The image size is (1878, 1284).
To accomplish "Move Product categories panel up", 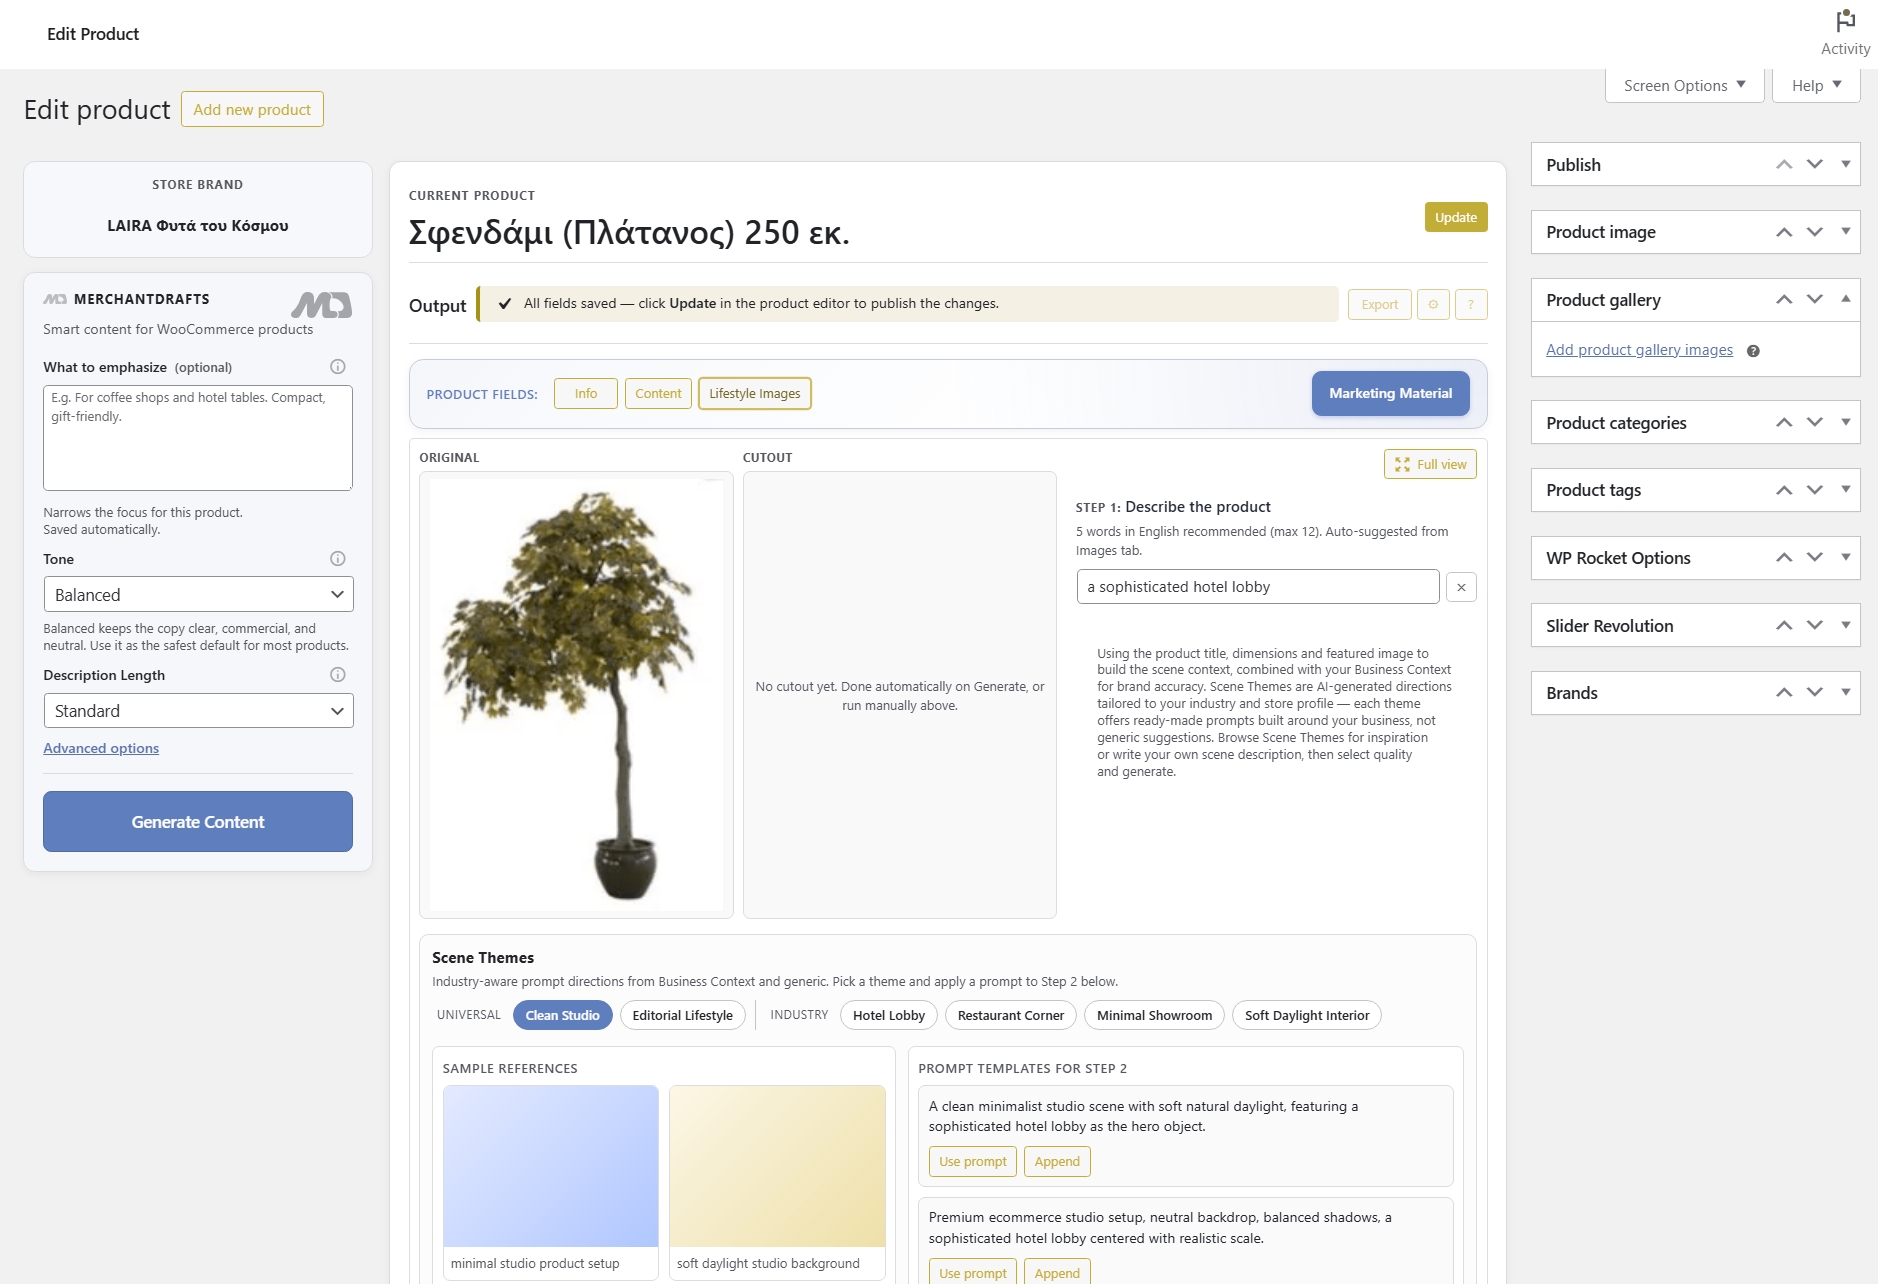I will click(x=1784, y=423).
